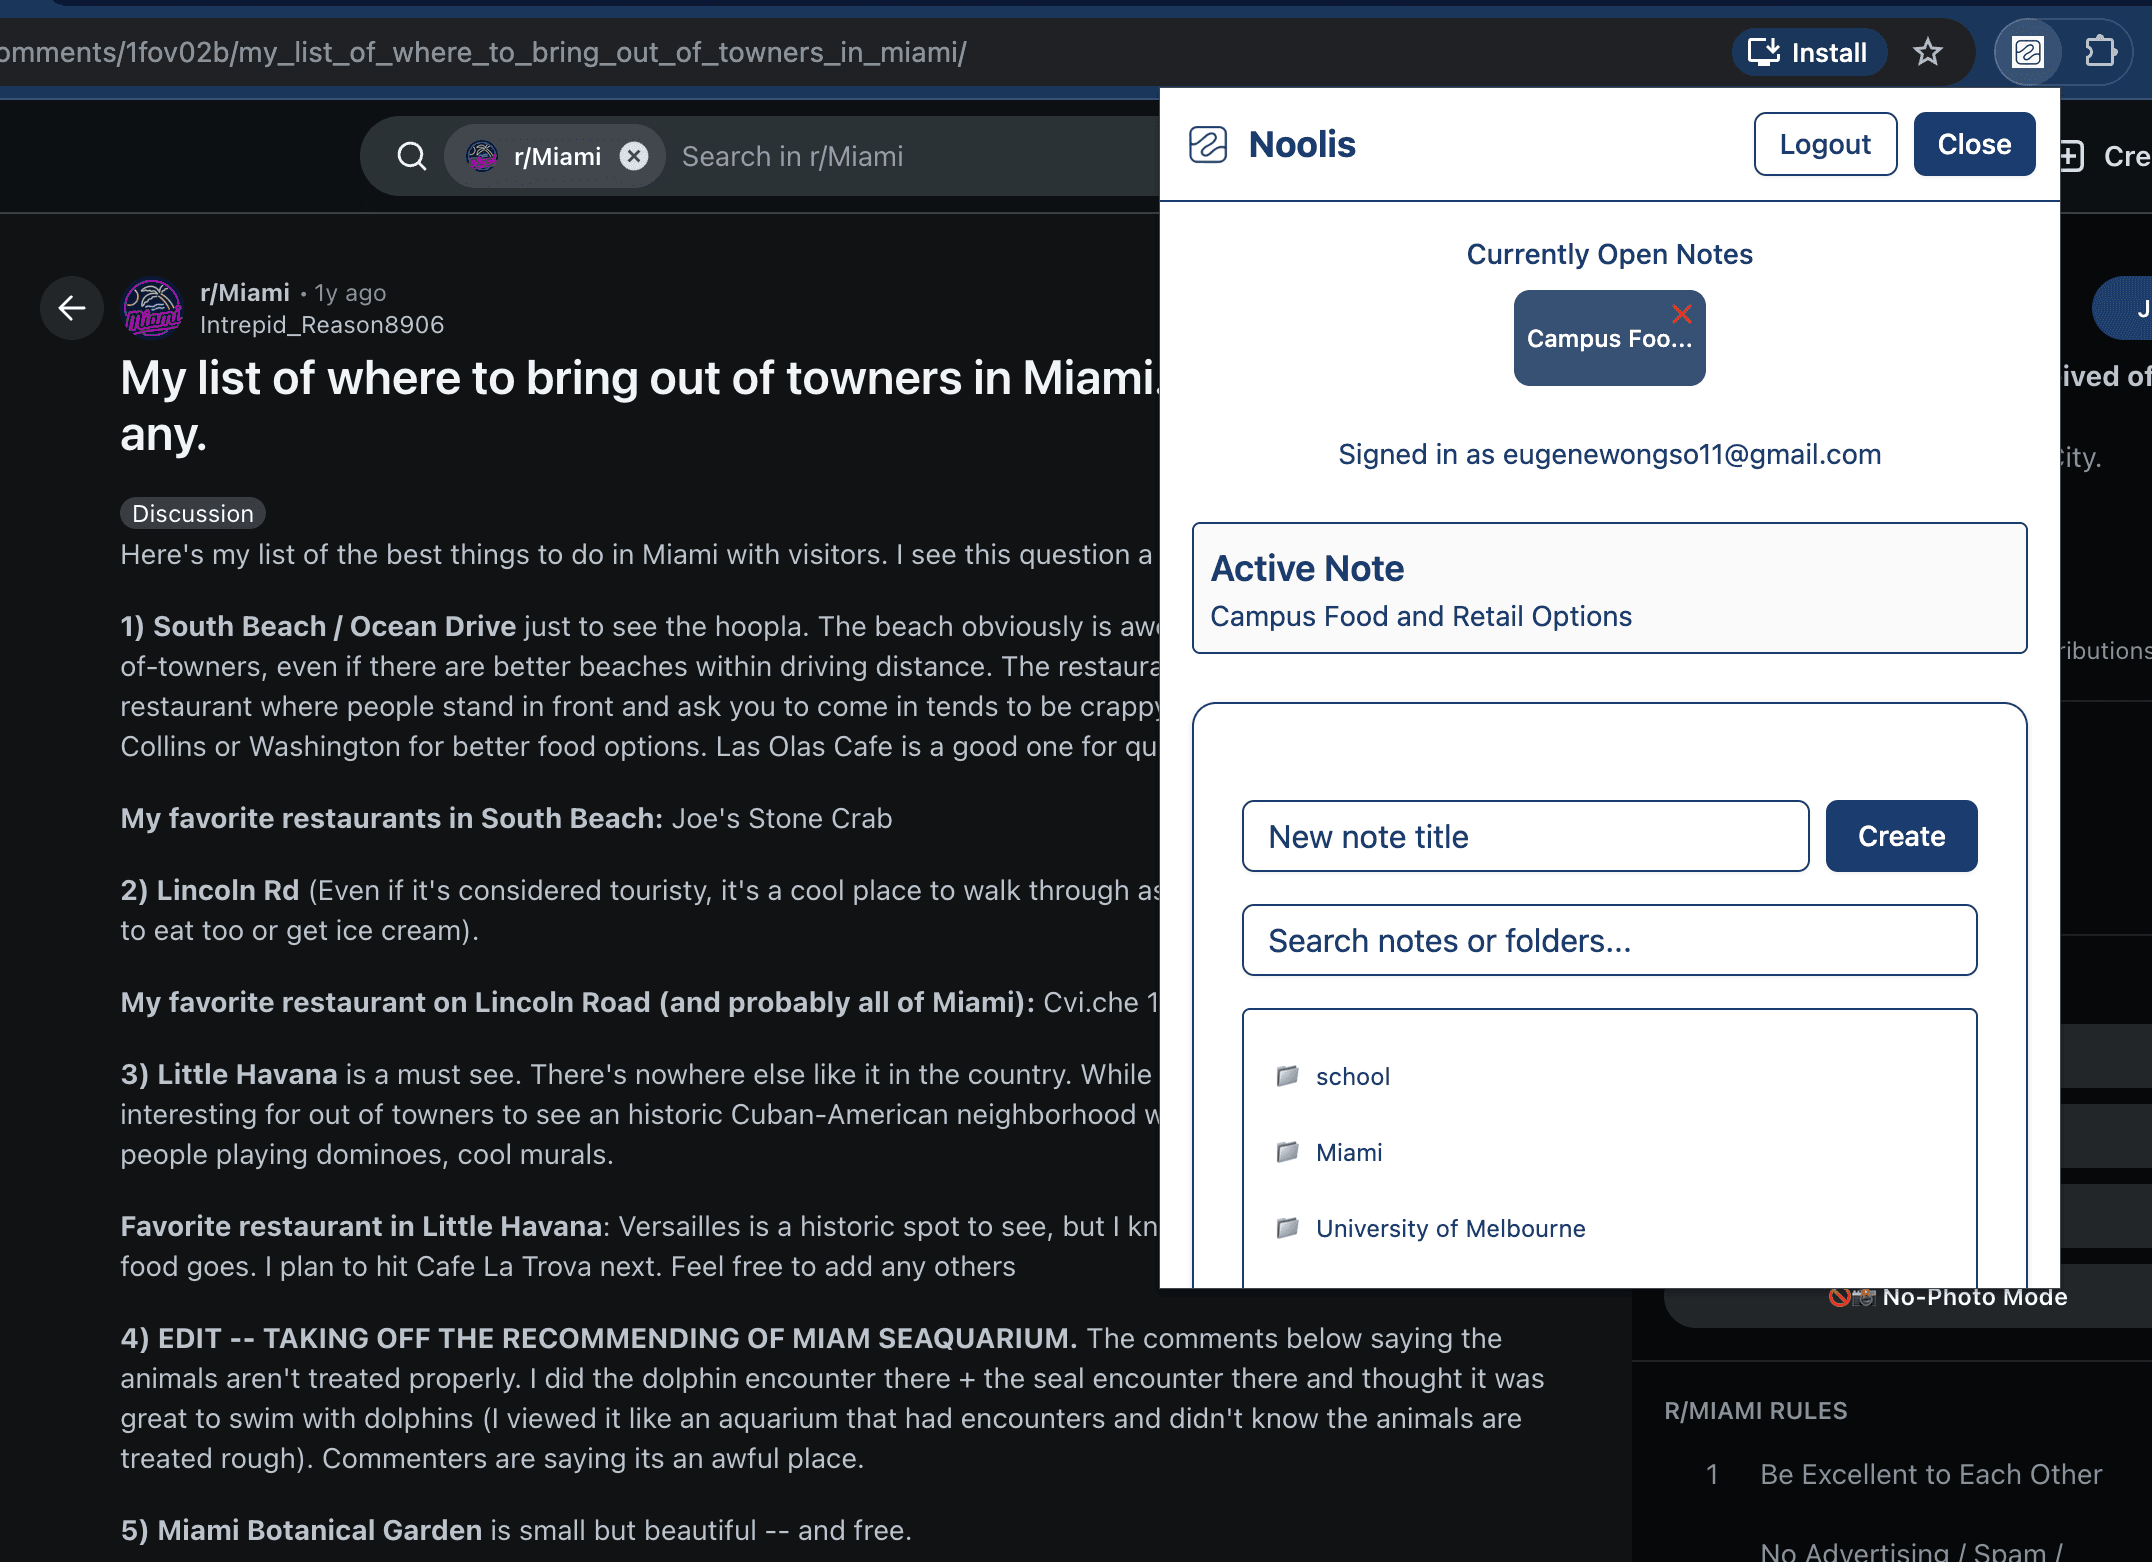Open the Intrepid_Reason8906 user profile link
Image resolution: width=2152 pixels, height=1562 pixels.
click(x=322, y=325)
